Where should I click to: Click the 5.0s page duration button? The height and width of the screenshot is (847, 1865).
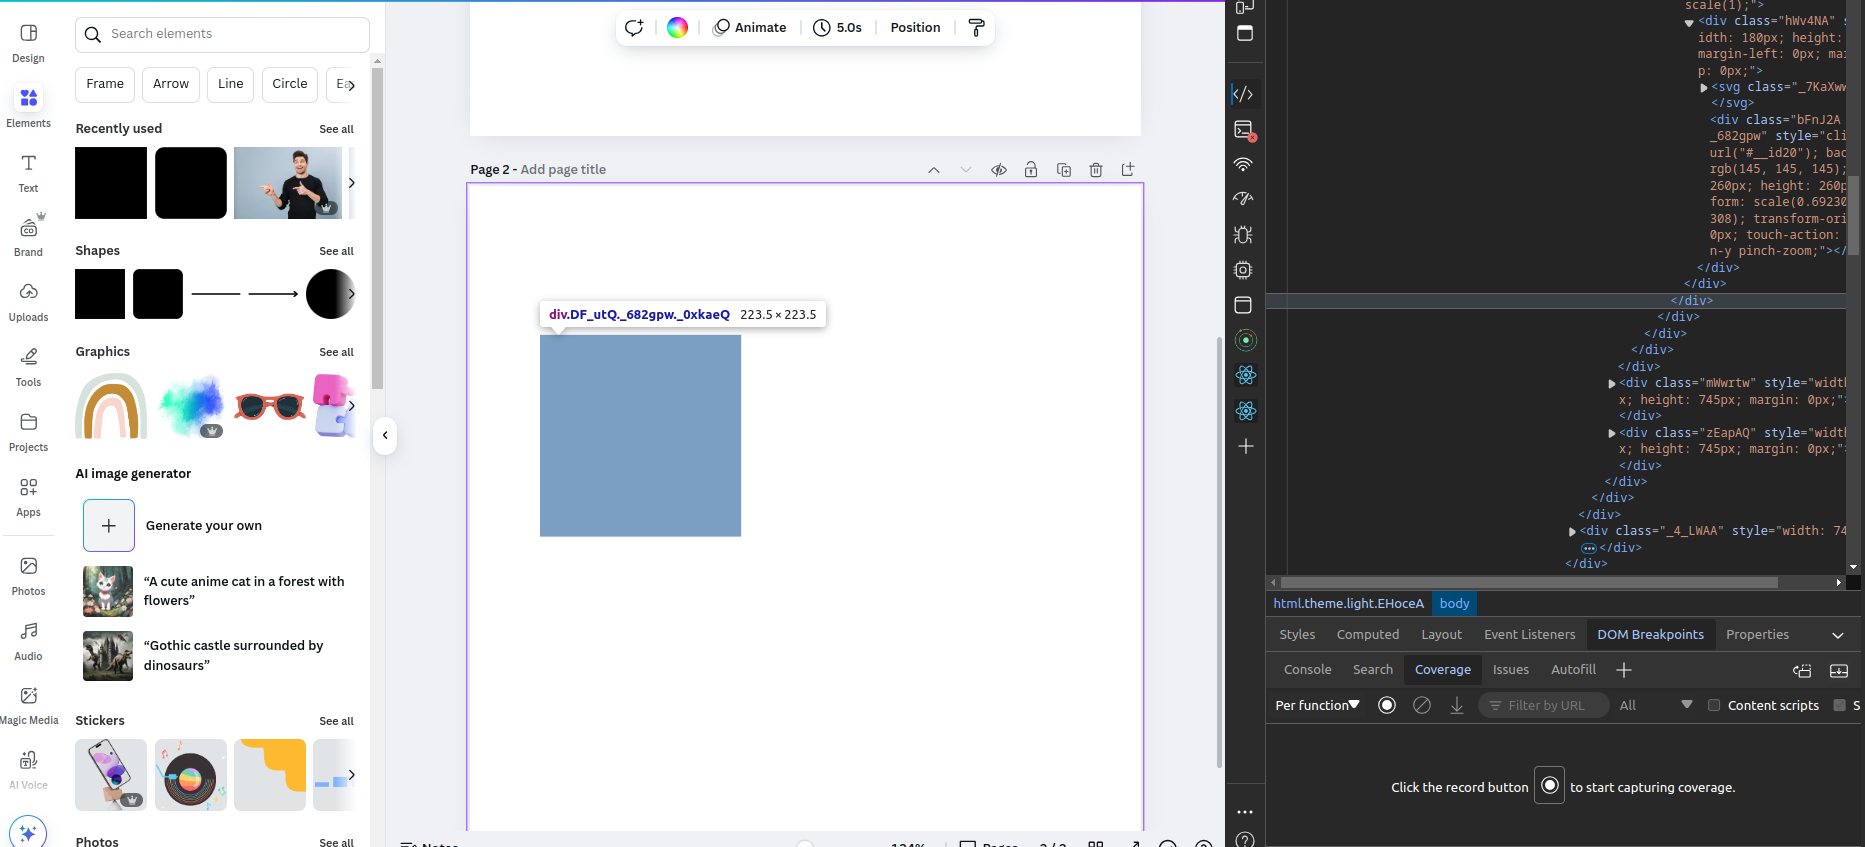(x=837, y=28)
